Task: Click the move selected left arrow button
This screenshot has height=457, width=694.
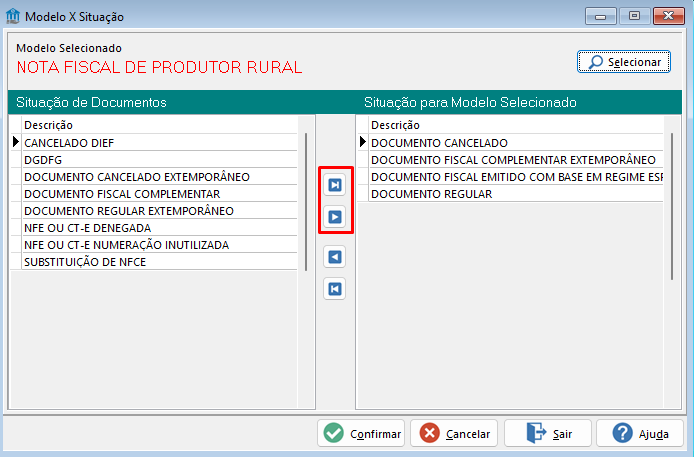Action: coord(335,257)
